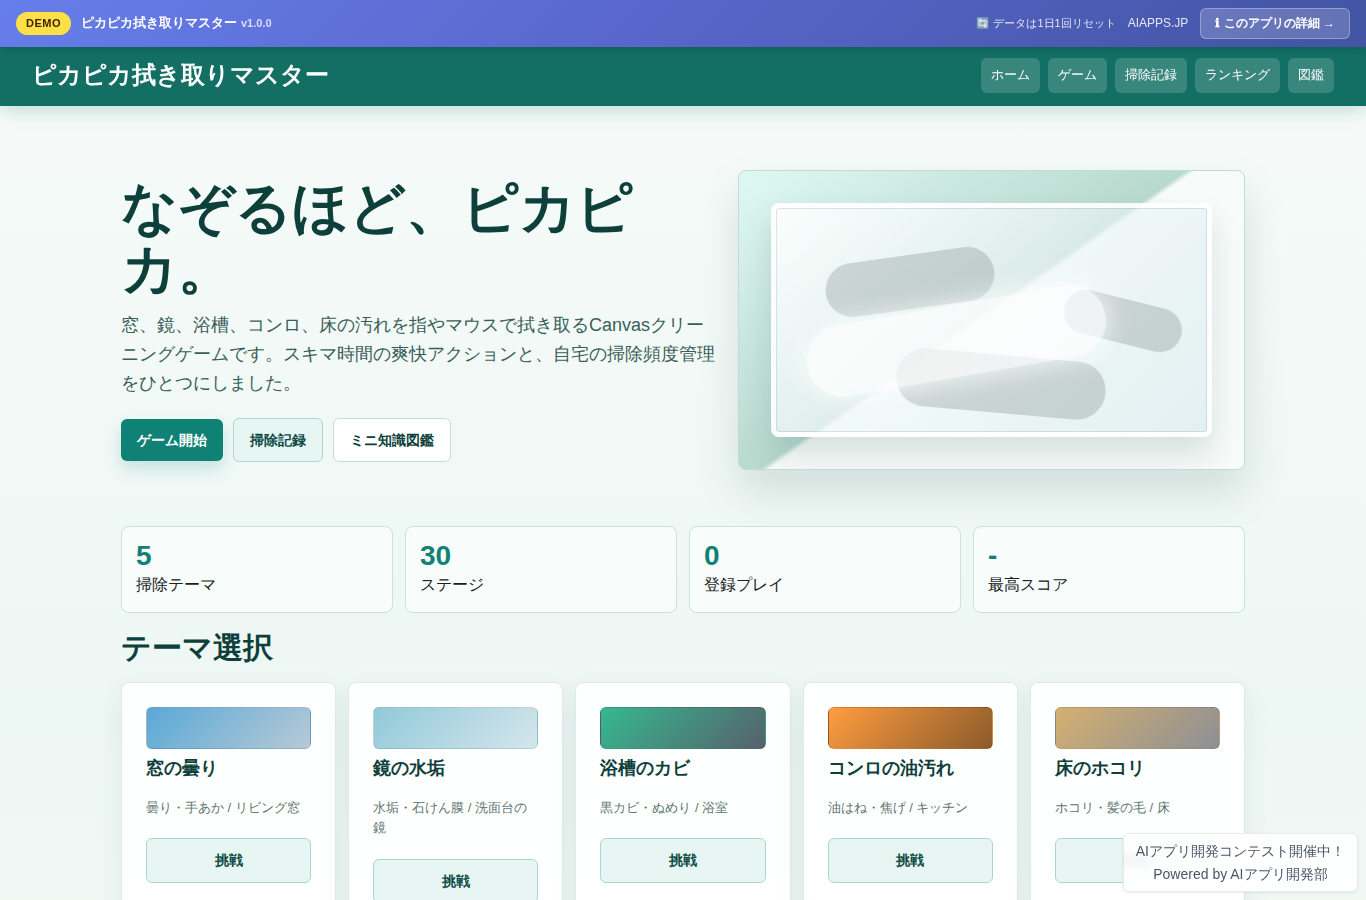Switch to the ランキング page
Image resolution: width=1366 pixels, height=900 pixels.
[x=1237, y=75]
